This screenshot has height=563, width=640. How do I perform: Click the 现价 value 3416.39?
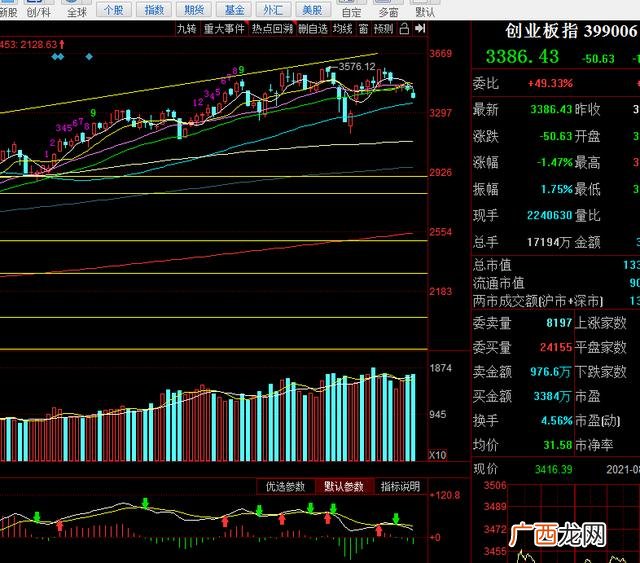click(x=553, y=470)
